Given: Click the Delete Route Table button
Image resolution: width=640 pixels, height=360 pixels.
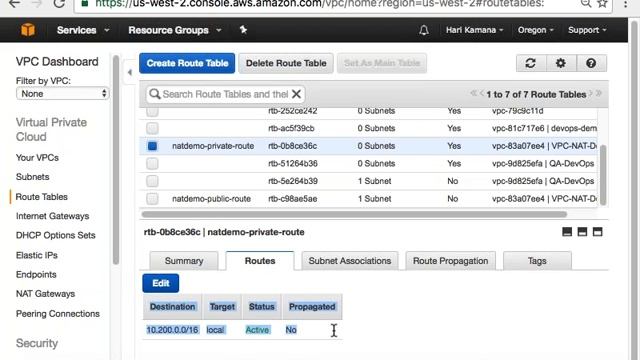Looking at the screenshot, I should (286, 63).
